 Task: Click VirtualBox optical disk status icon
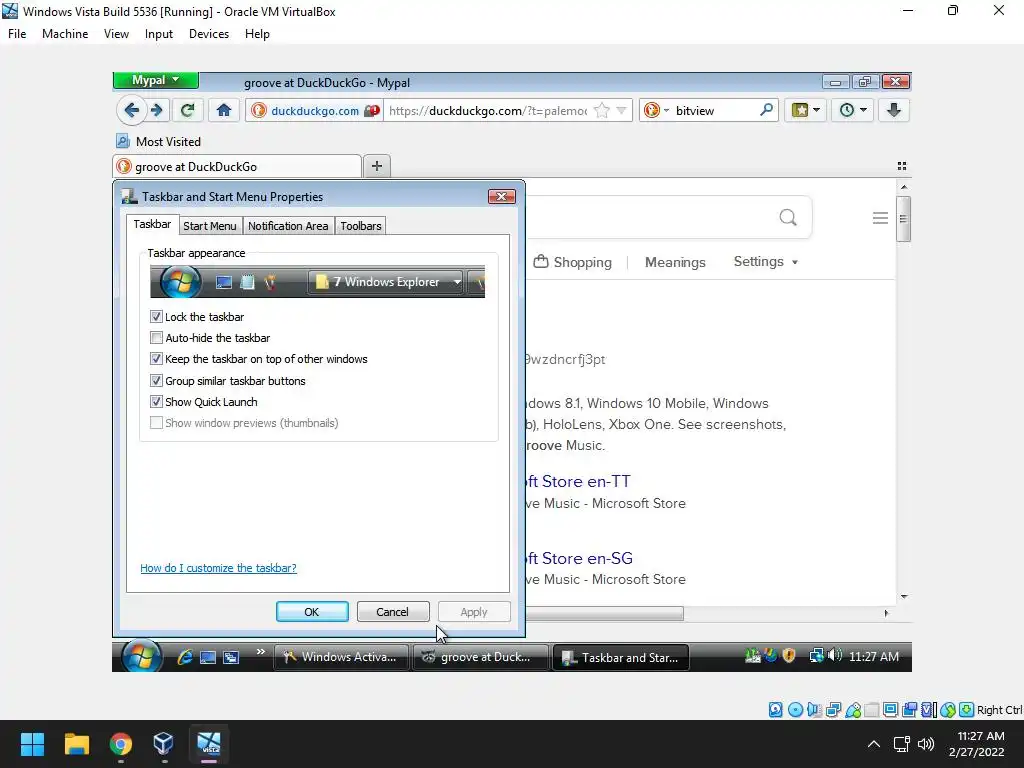(795, 710)
